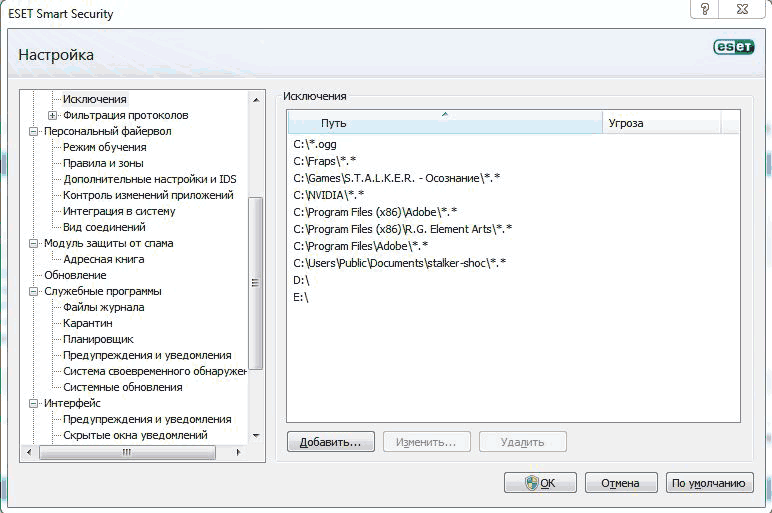The height and width of the screenshot is (513, 772).
Task: Close the ESET settings window
Action: (742, 9)
